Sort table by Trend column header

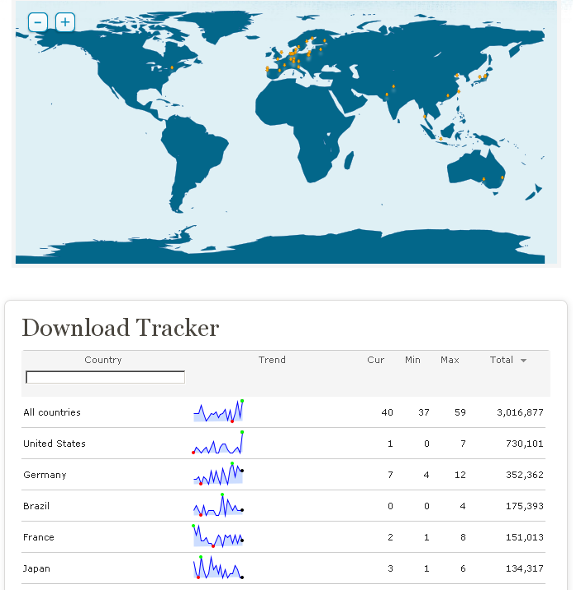click(x=272, y=360)
